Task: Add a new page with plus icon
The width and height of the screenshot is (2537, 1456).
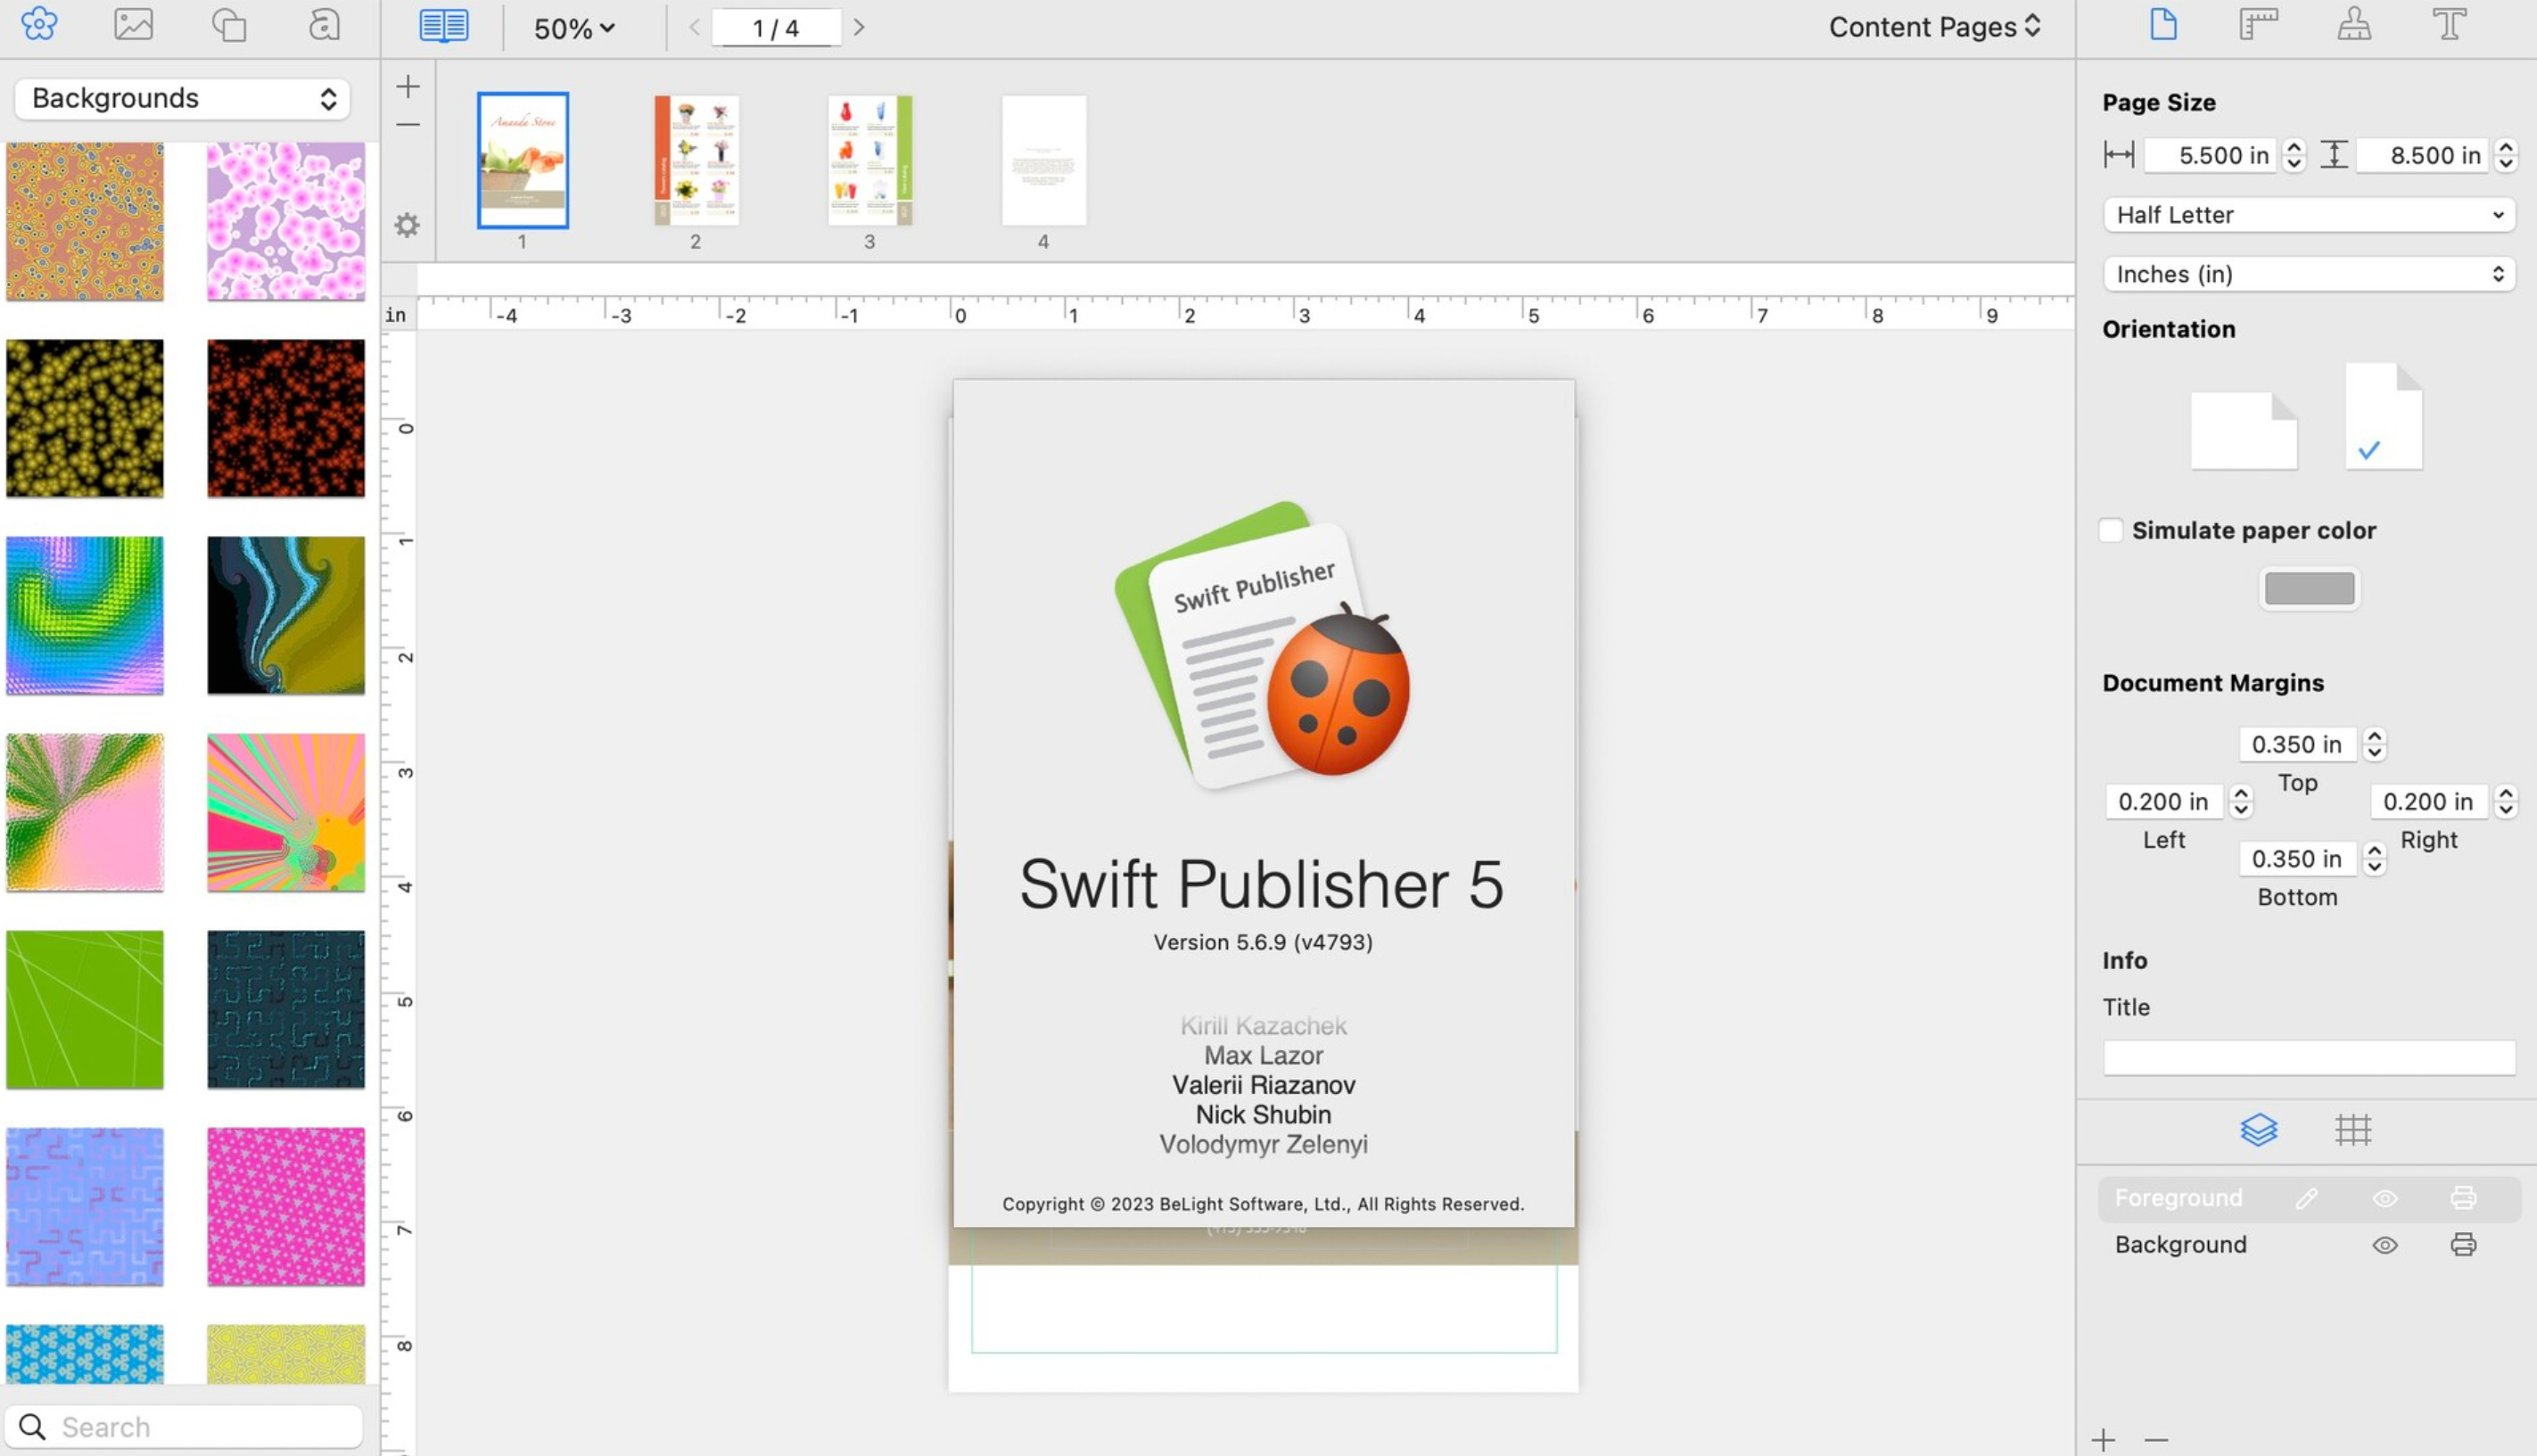Action: 407,86
